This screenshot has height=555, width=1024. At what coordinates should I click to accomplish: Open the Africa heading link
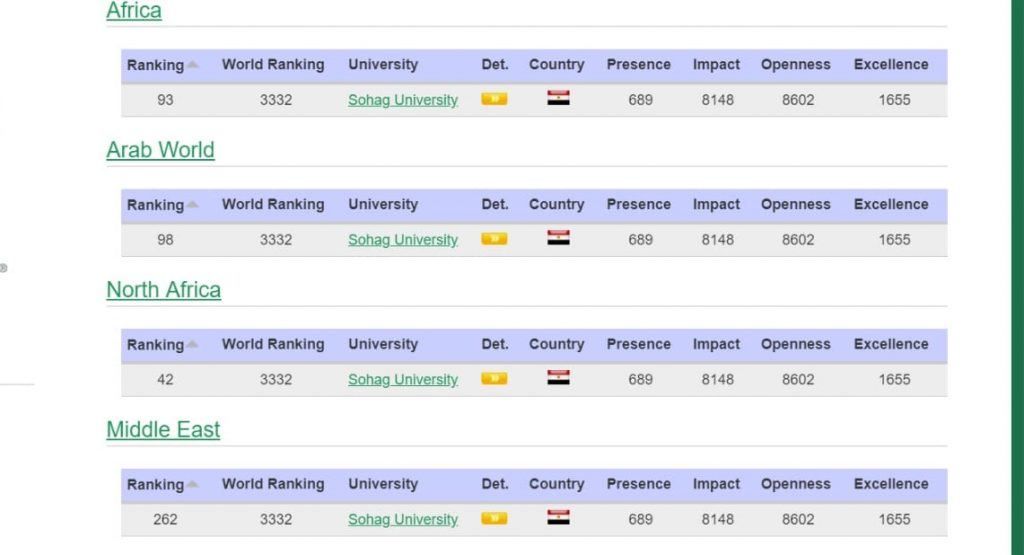coord(134,11)
